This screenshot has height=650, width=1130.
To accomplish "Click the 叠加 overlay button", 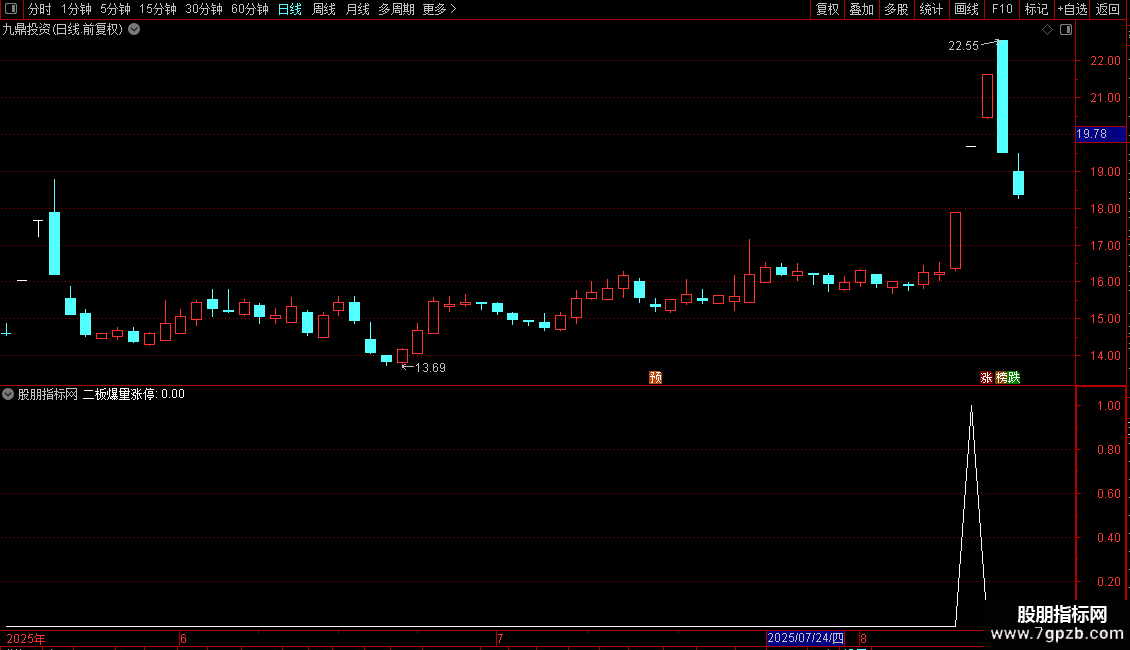I will [x=861, y=9].
